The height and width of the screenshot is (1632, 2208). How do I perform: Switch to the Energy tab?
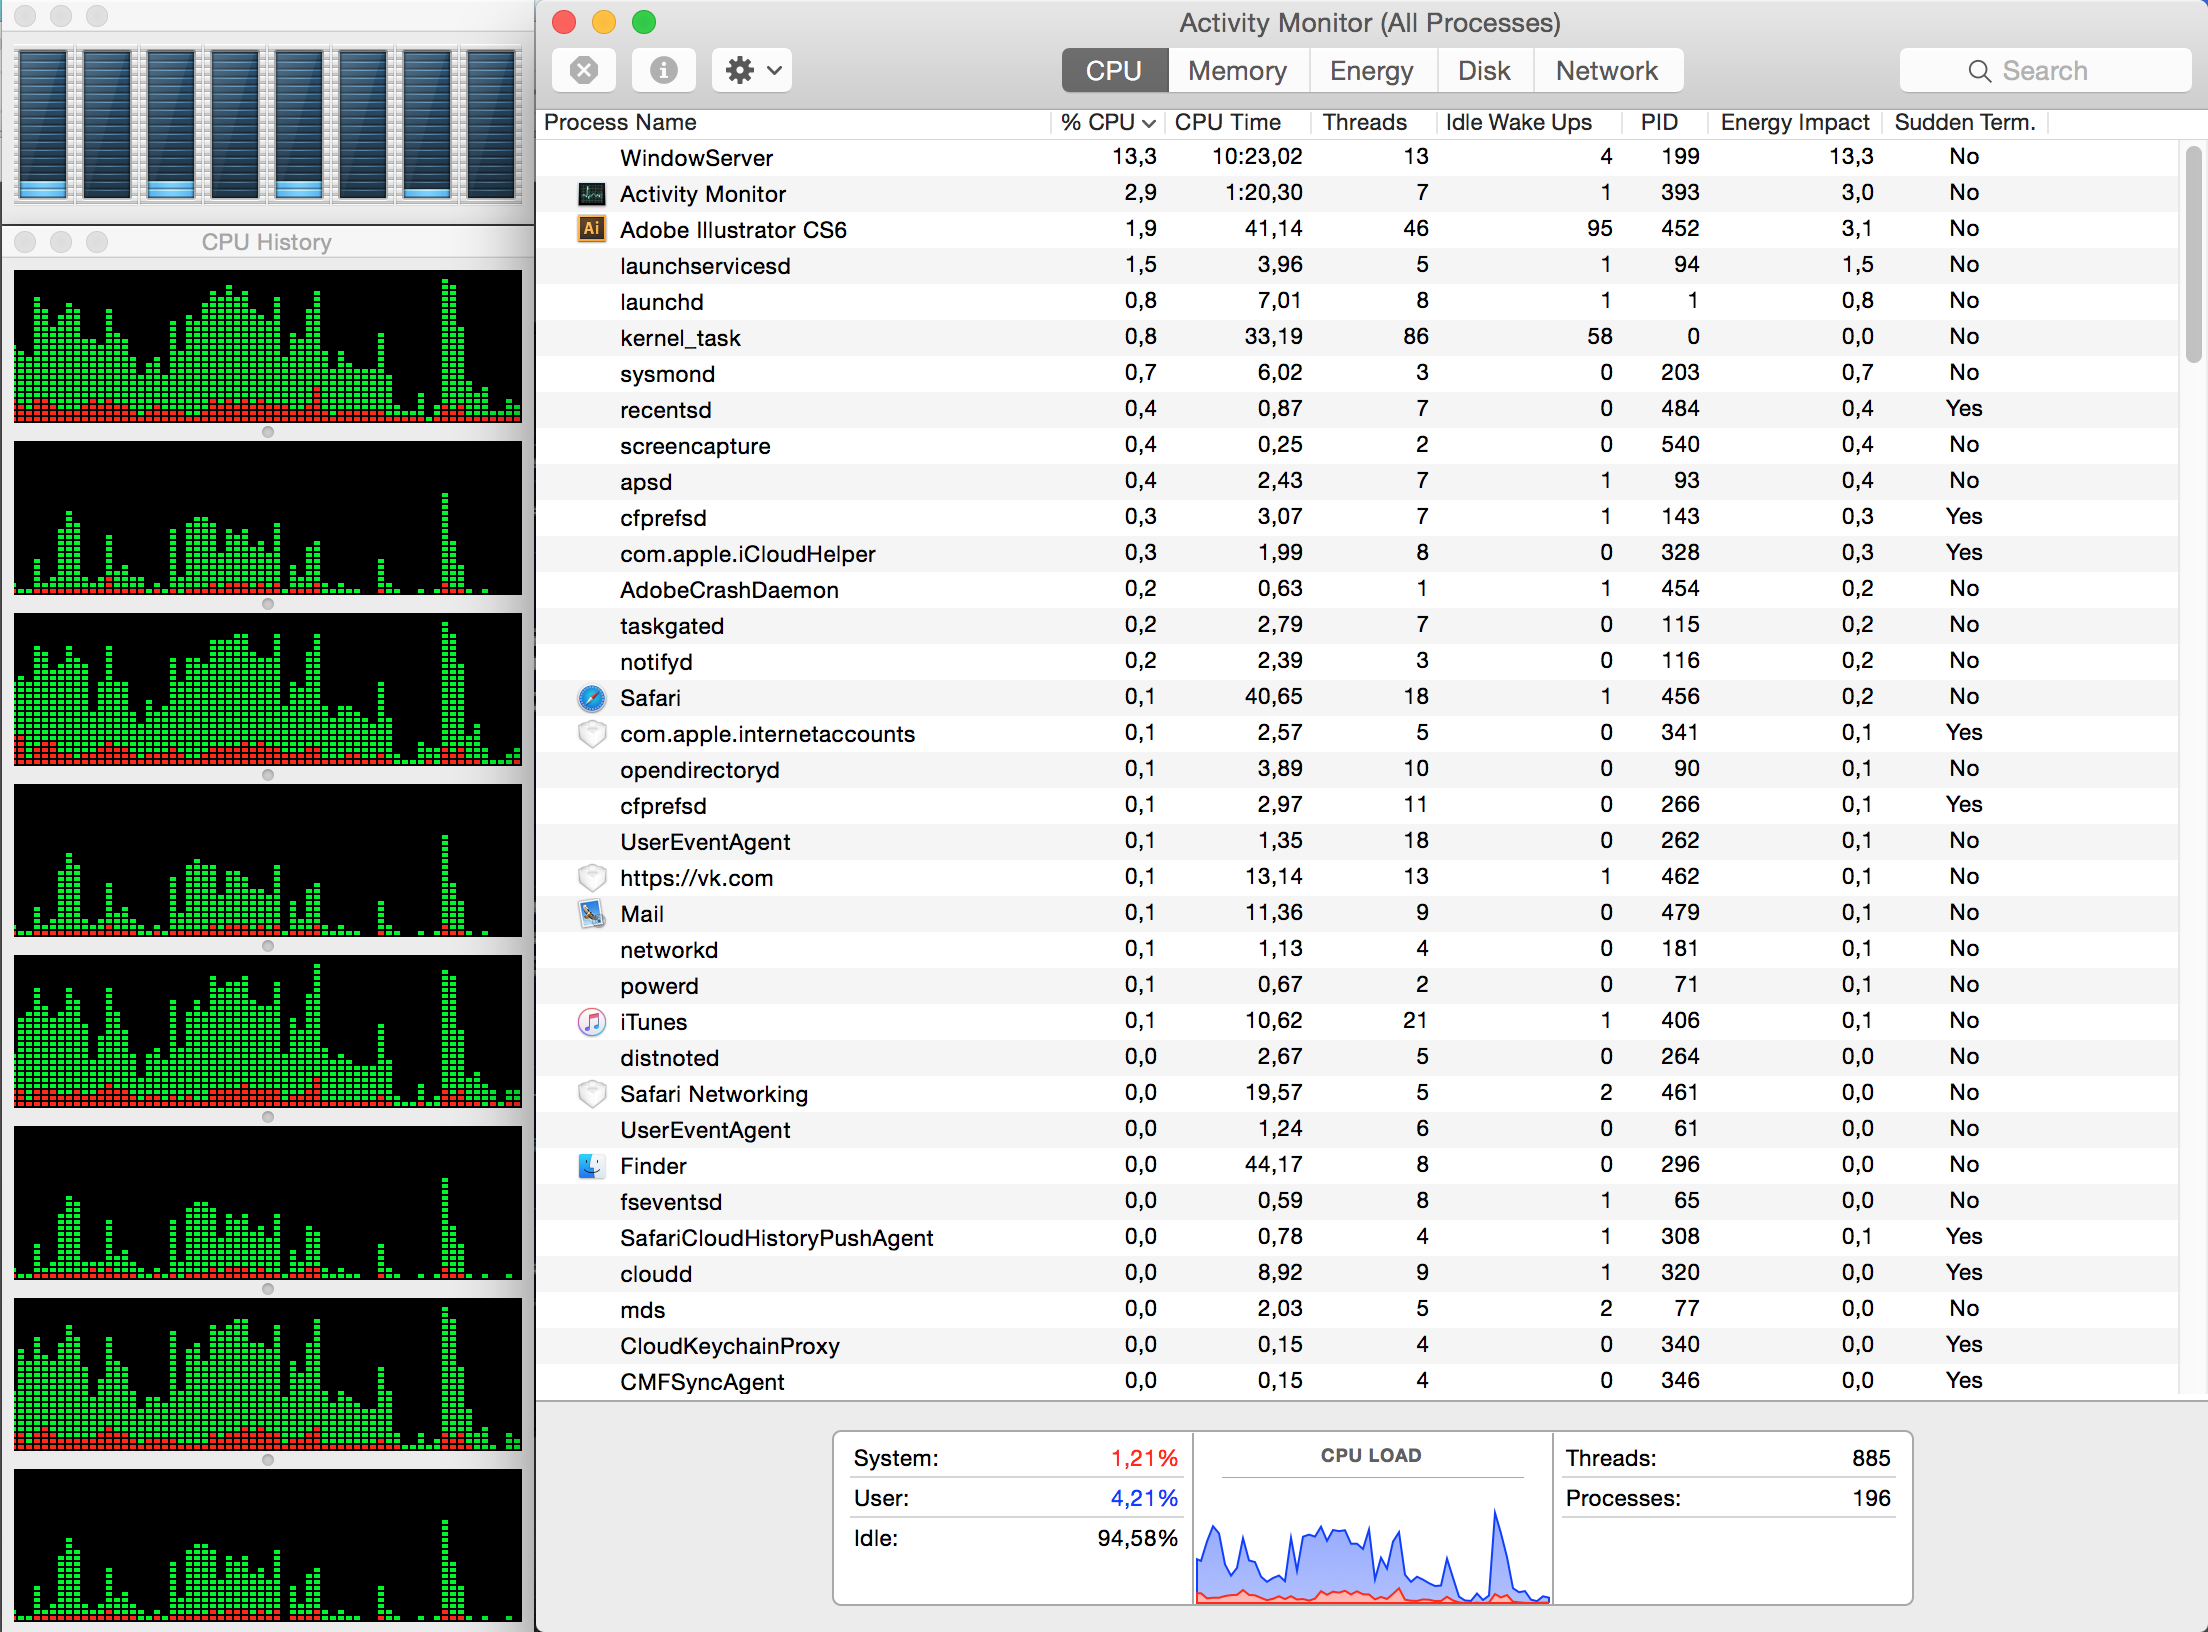(1372, 70)
